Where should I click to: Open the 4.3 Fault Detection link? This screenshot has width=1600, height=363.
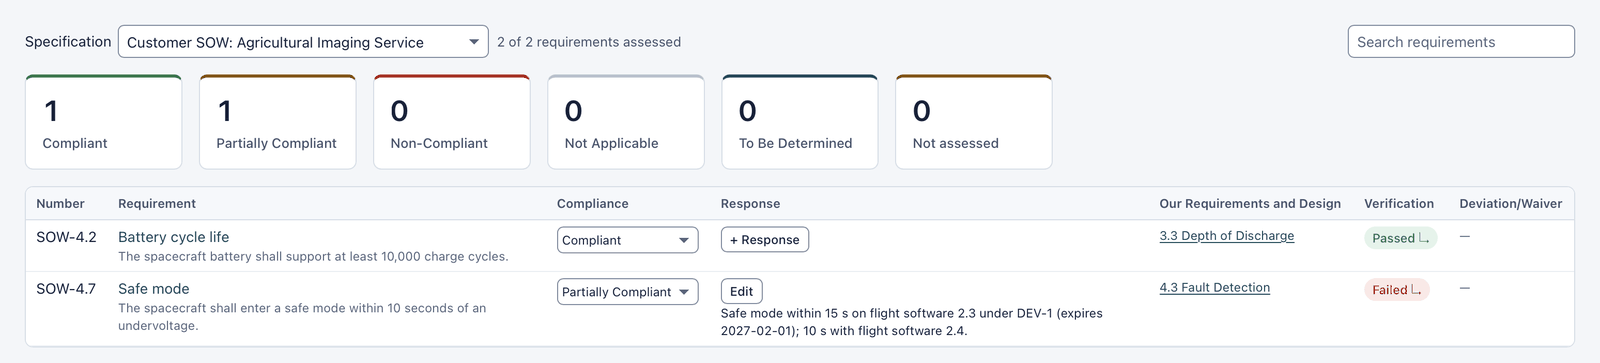coord(1215,287)
